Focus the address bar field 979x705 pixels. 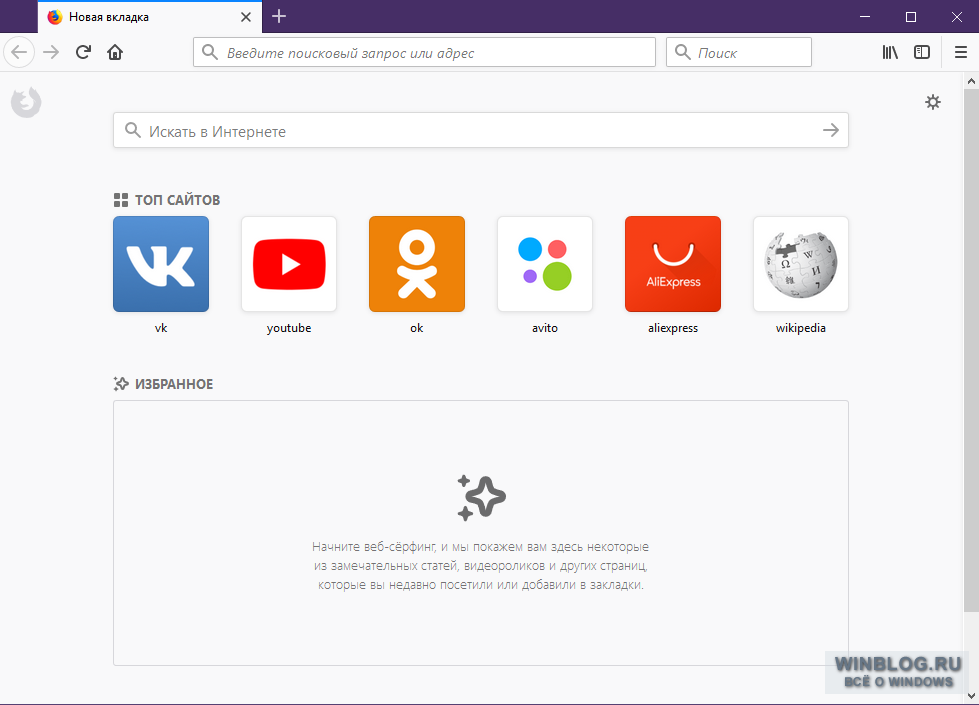pyautogui.click(x=425, y=52)
